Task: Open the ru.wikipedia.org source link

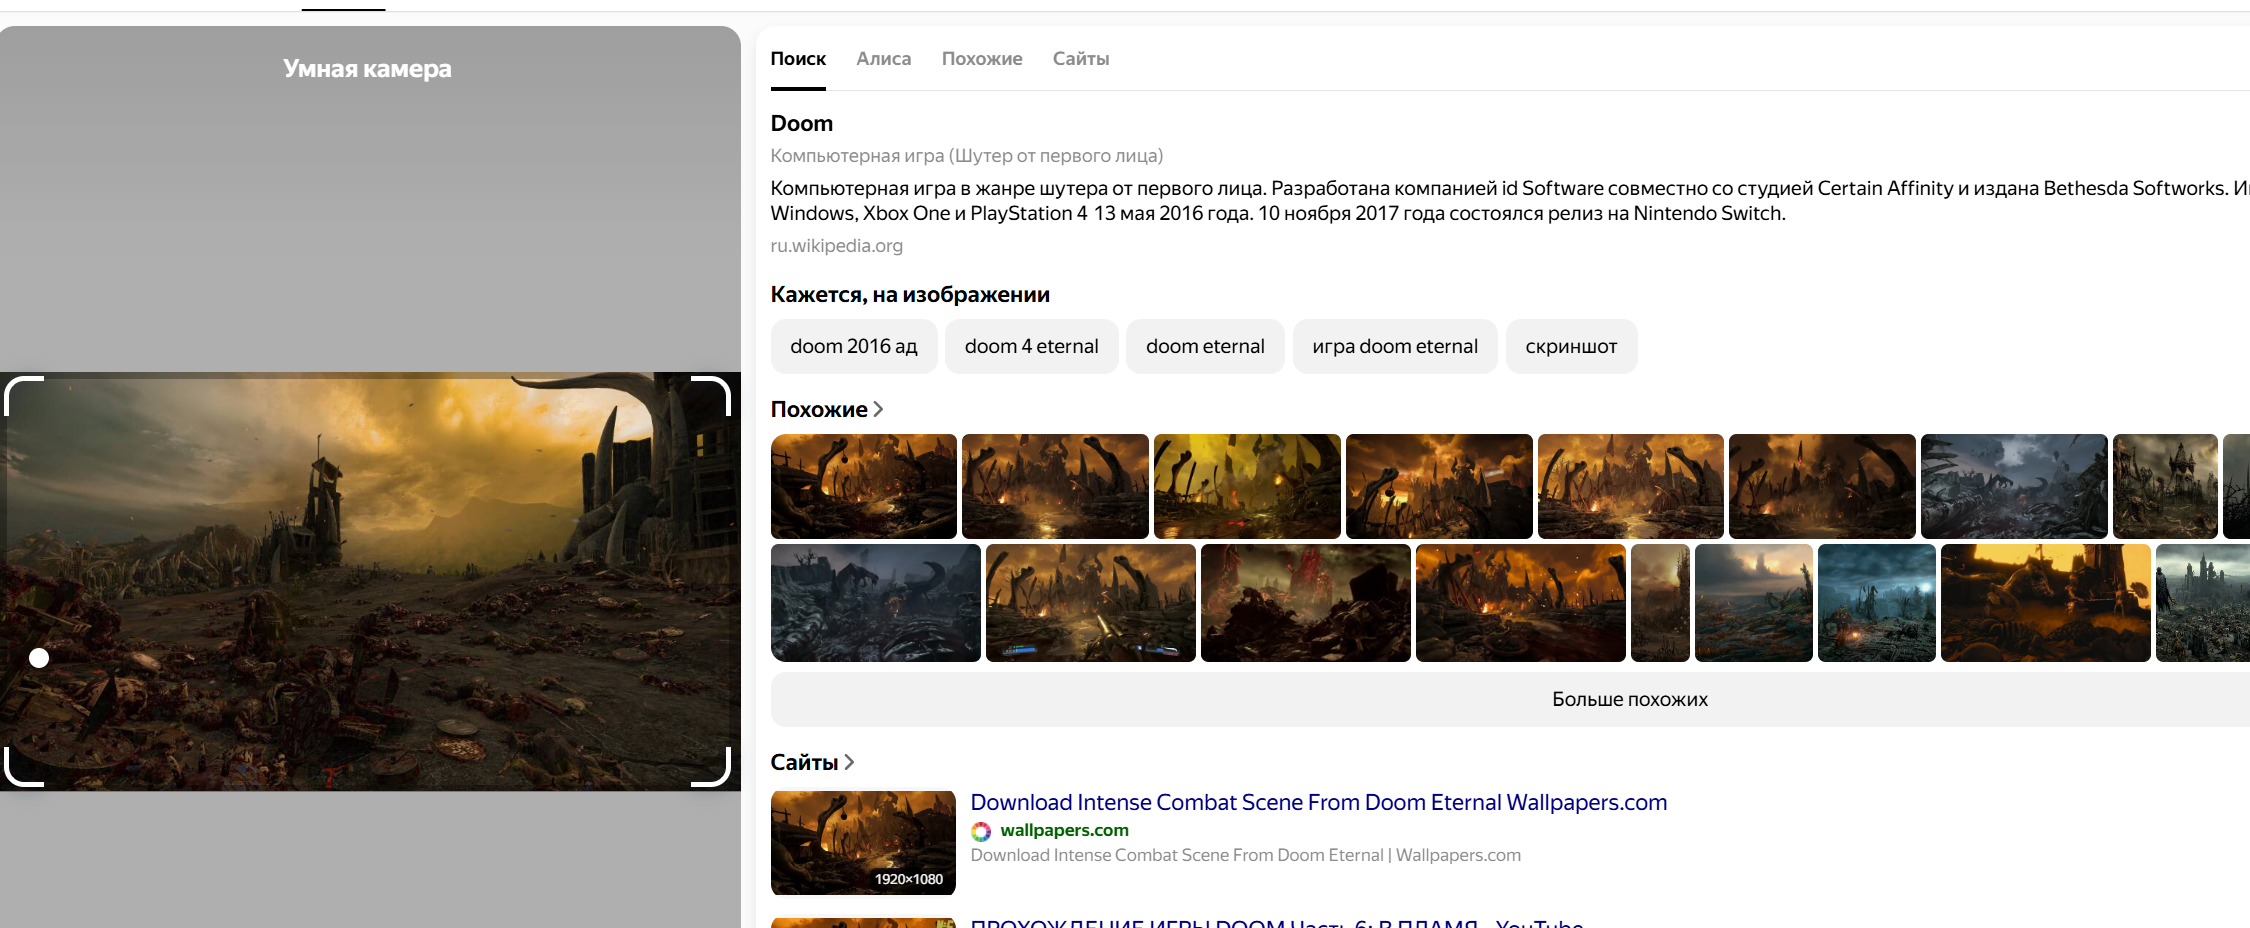Action: pyautogui.click(x=836, y=246)
